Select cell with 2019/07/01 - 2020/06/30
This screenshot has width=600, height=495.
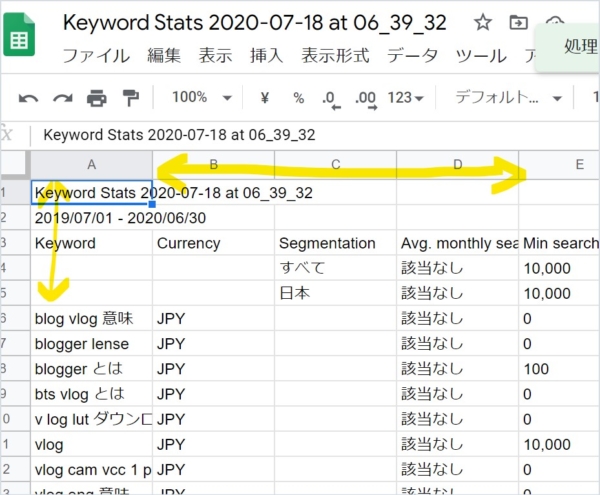[91, 218]
